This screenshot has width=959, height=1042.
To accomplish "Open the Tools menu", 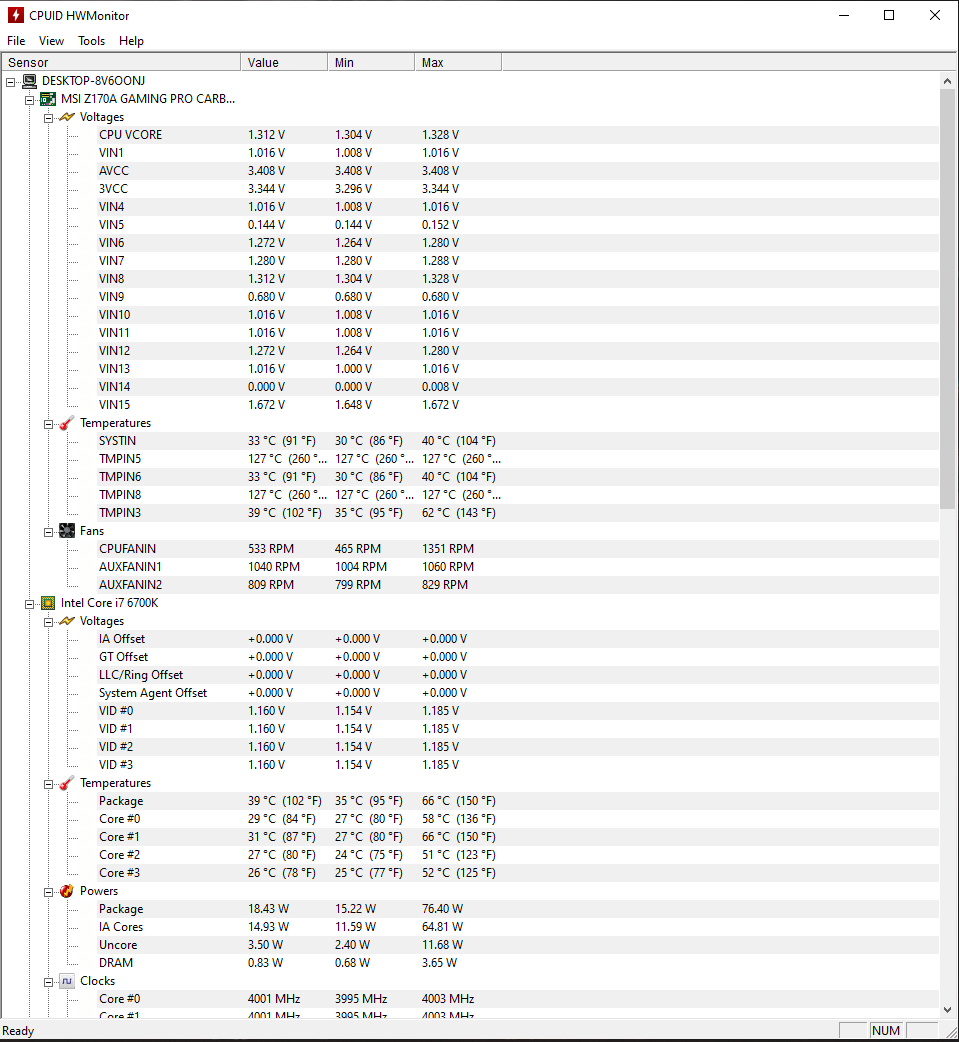I will [x=91, y=41].
